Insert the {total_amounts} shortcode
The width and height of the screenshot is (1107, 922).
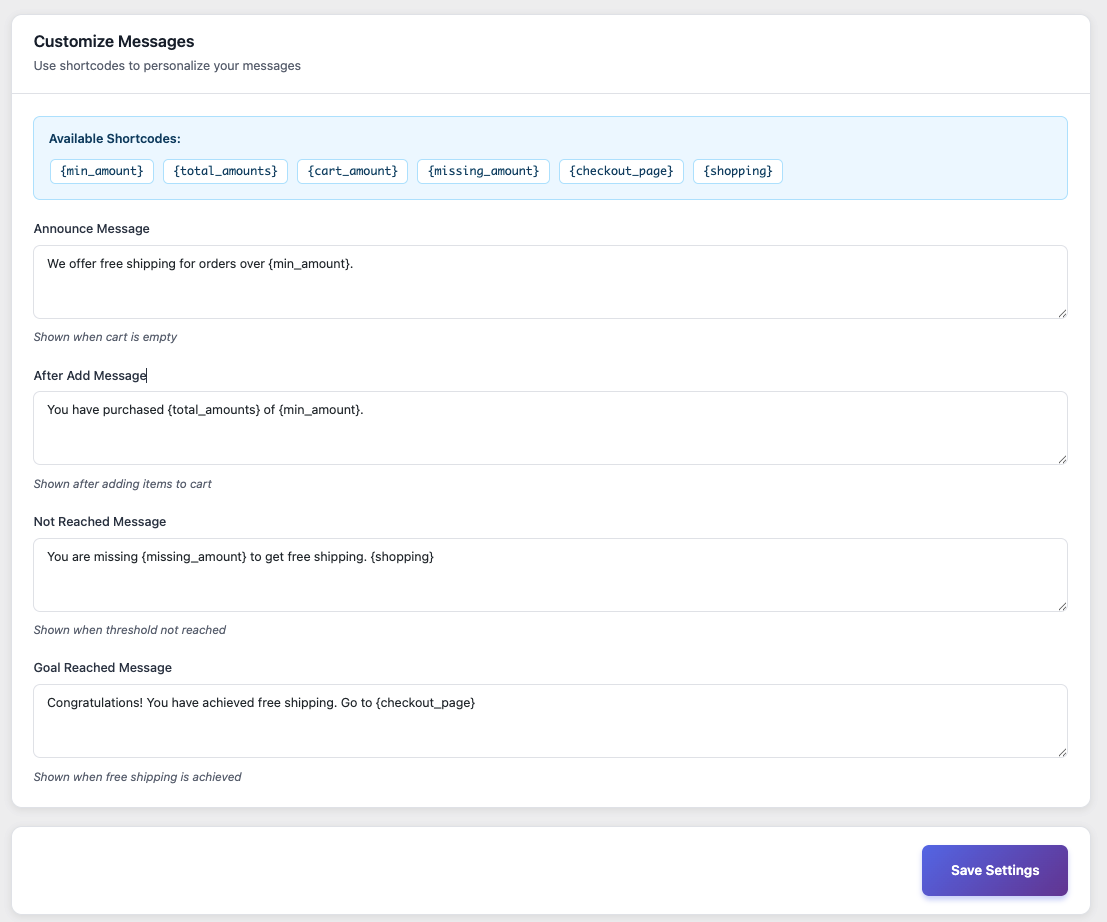point(225,171)
